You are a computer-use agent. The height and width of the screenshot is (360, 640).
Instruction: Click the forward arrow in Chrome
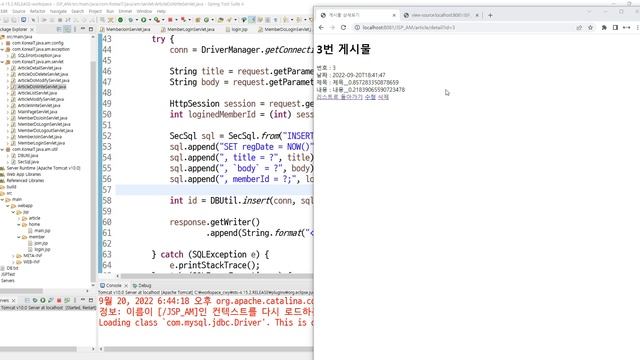click(332, 27)
